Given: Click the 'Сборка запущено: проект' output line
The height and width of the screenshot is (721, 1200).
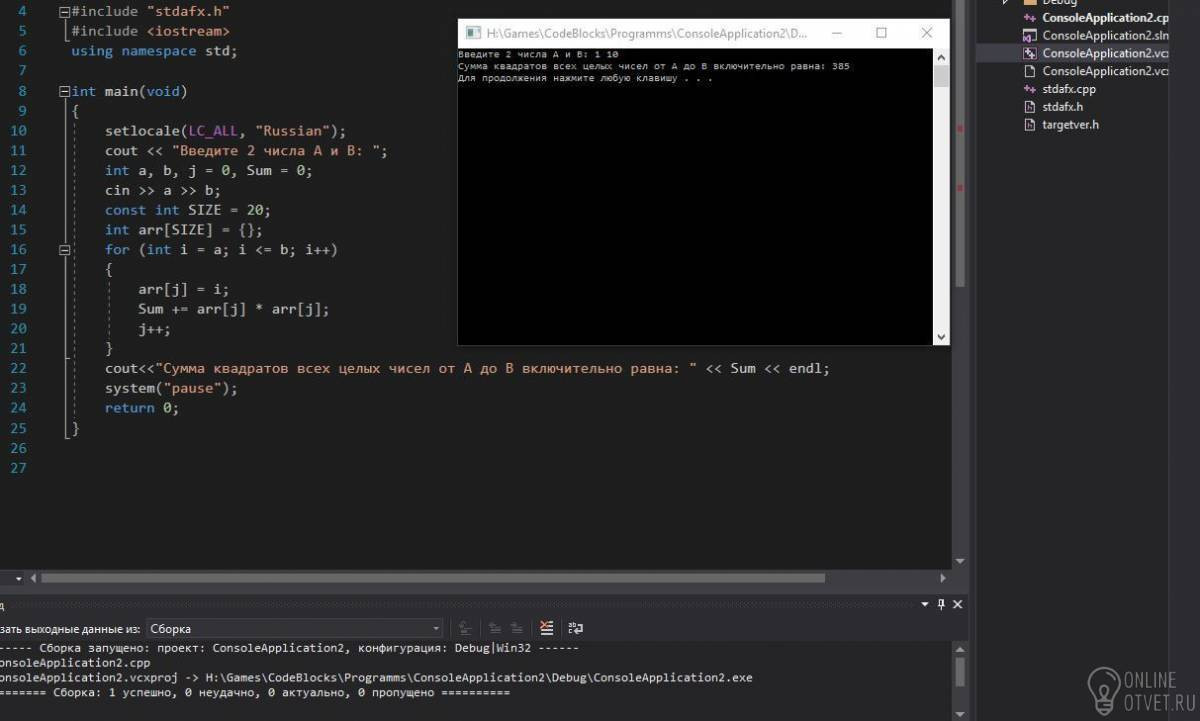Looking at the screenshot, I should point(290,647).
